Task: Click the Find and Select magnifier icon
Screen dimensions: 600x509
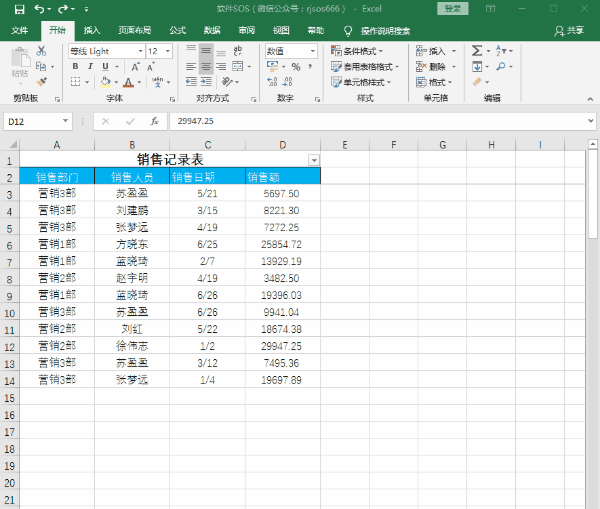Action: tap(501, 67)
